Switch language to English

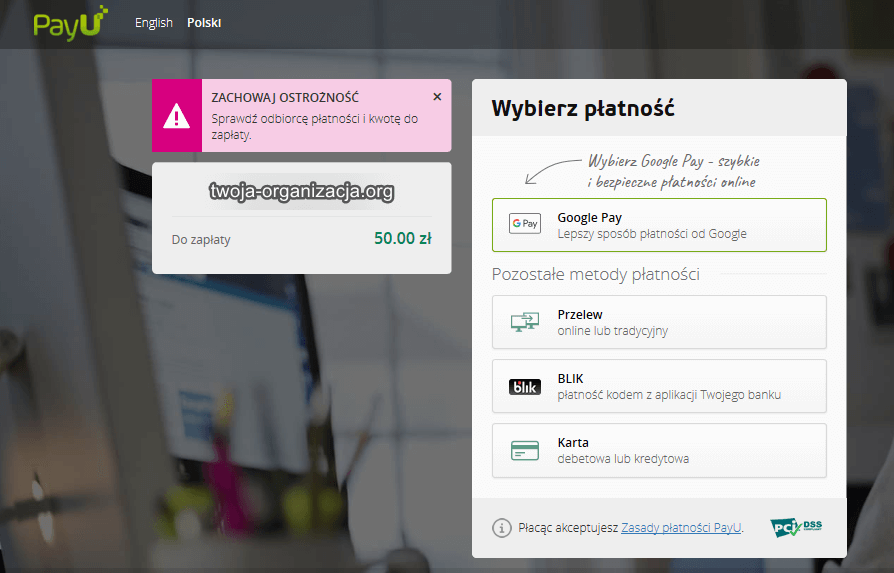tap(153, 23)
